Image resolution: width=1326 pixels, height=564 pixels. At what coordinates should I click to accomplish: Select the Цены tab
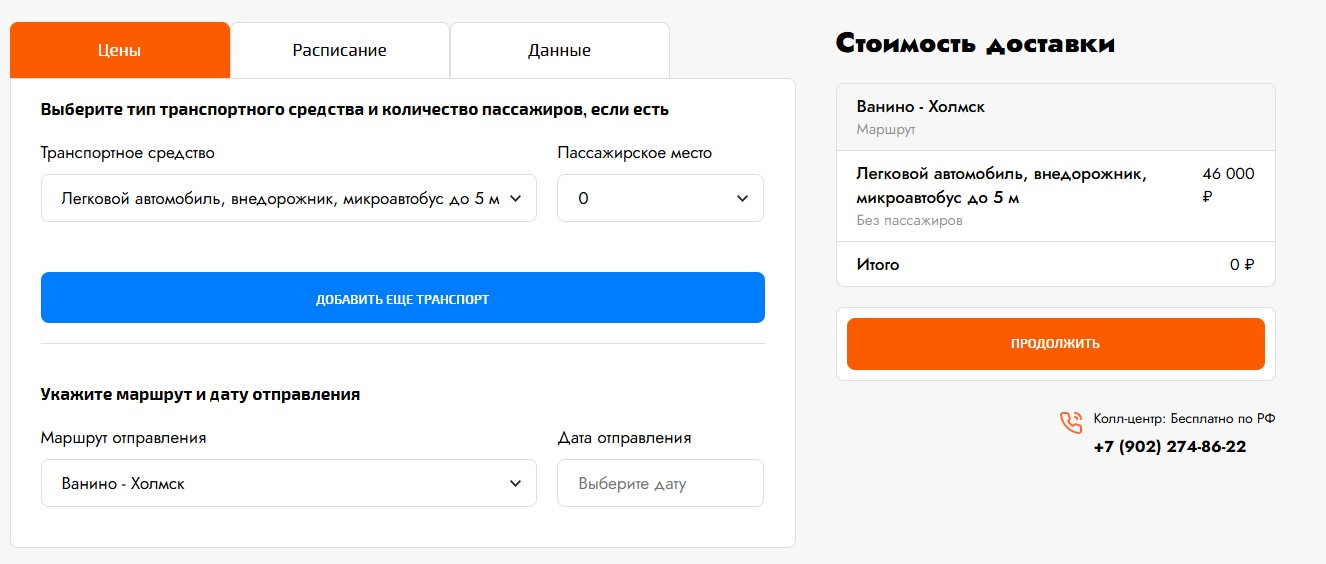(x=119, y=50)
